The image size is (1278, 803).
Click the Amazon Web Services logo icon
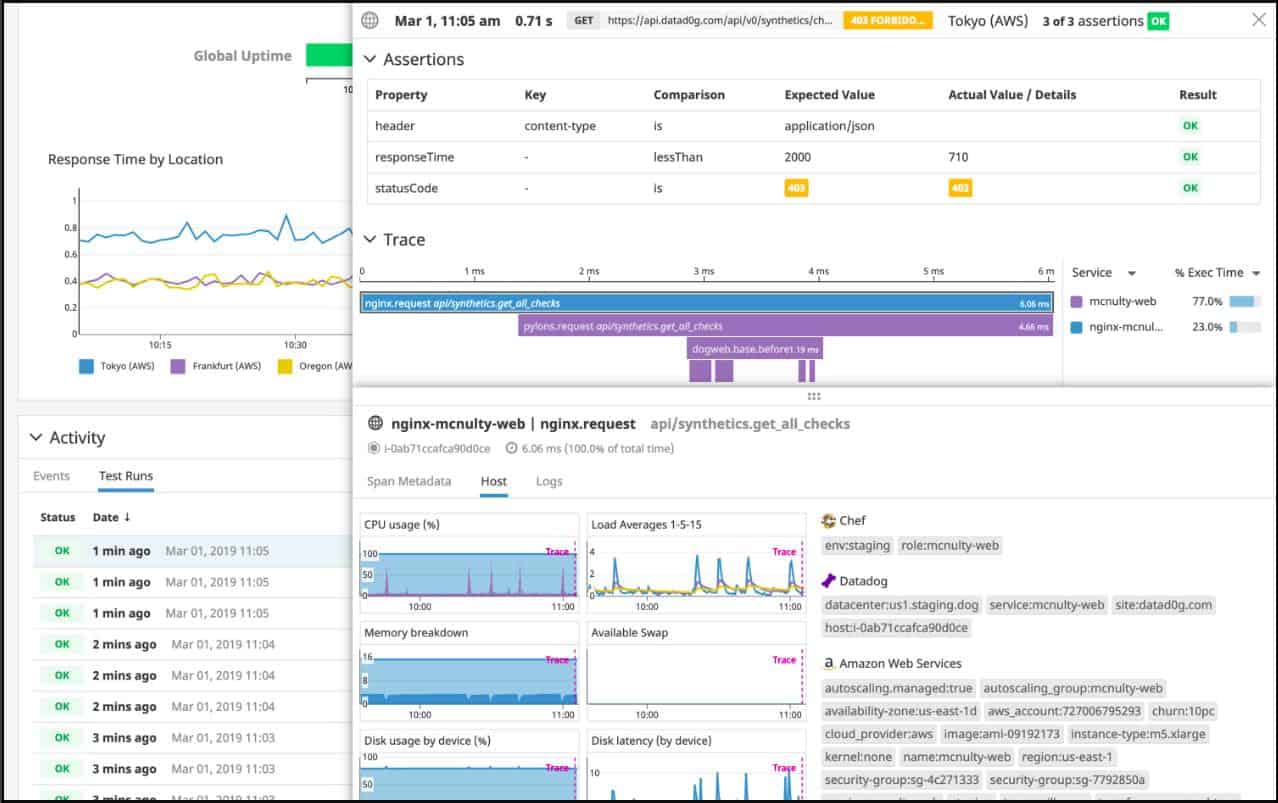(x=829, y=663)
